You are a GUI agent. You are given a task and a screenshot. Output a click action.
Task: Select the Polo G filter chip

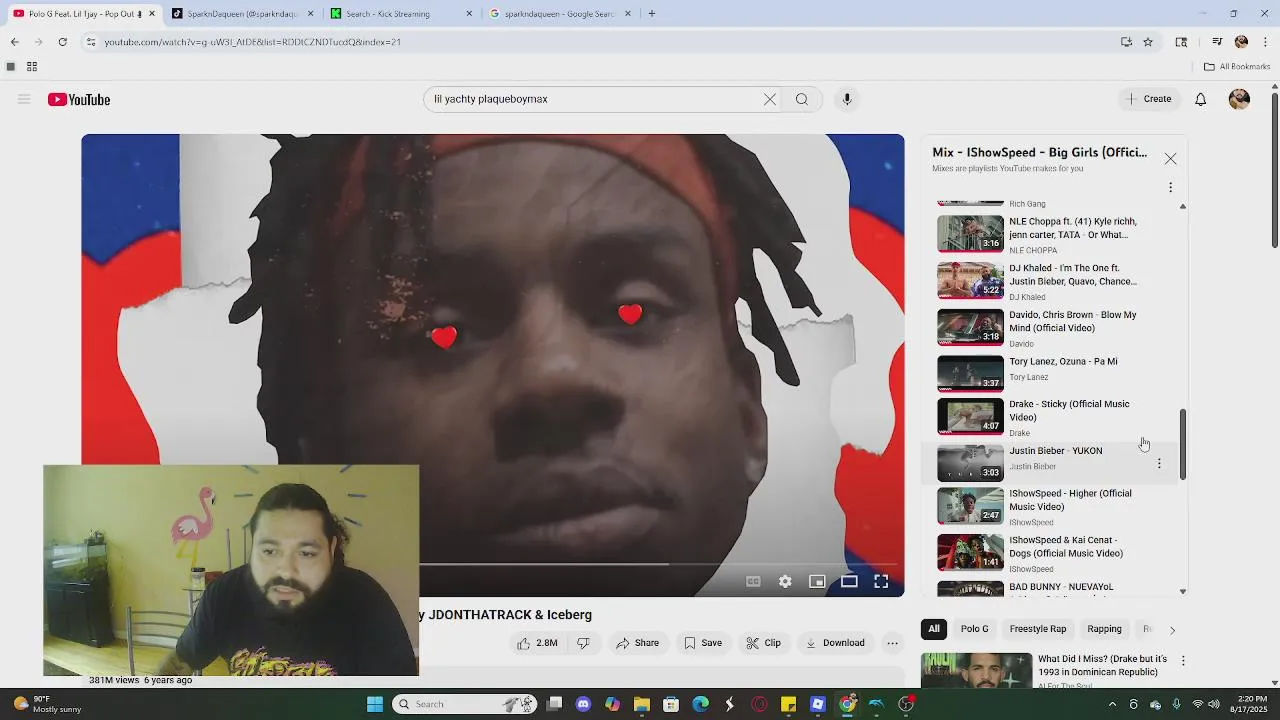(974, 629)
